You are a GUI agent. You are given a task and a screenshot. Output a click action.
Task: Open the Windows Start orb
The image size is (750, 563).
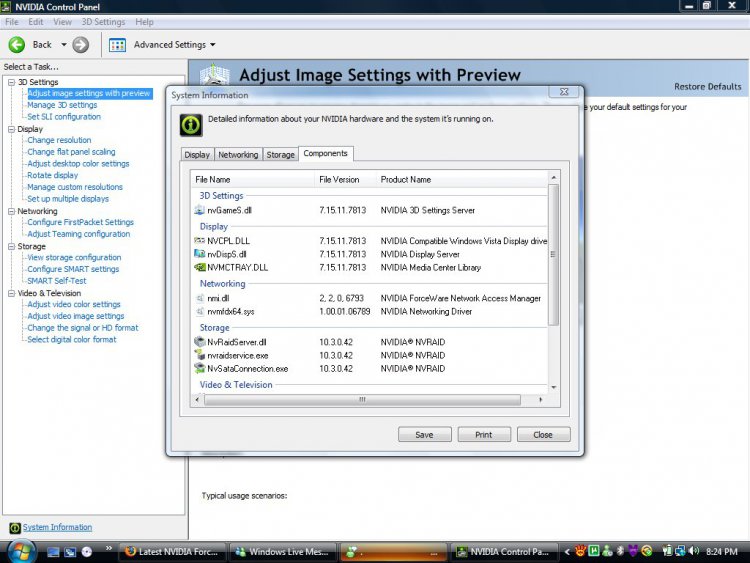tap(21, 552)
